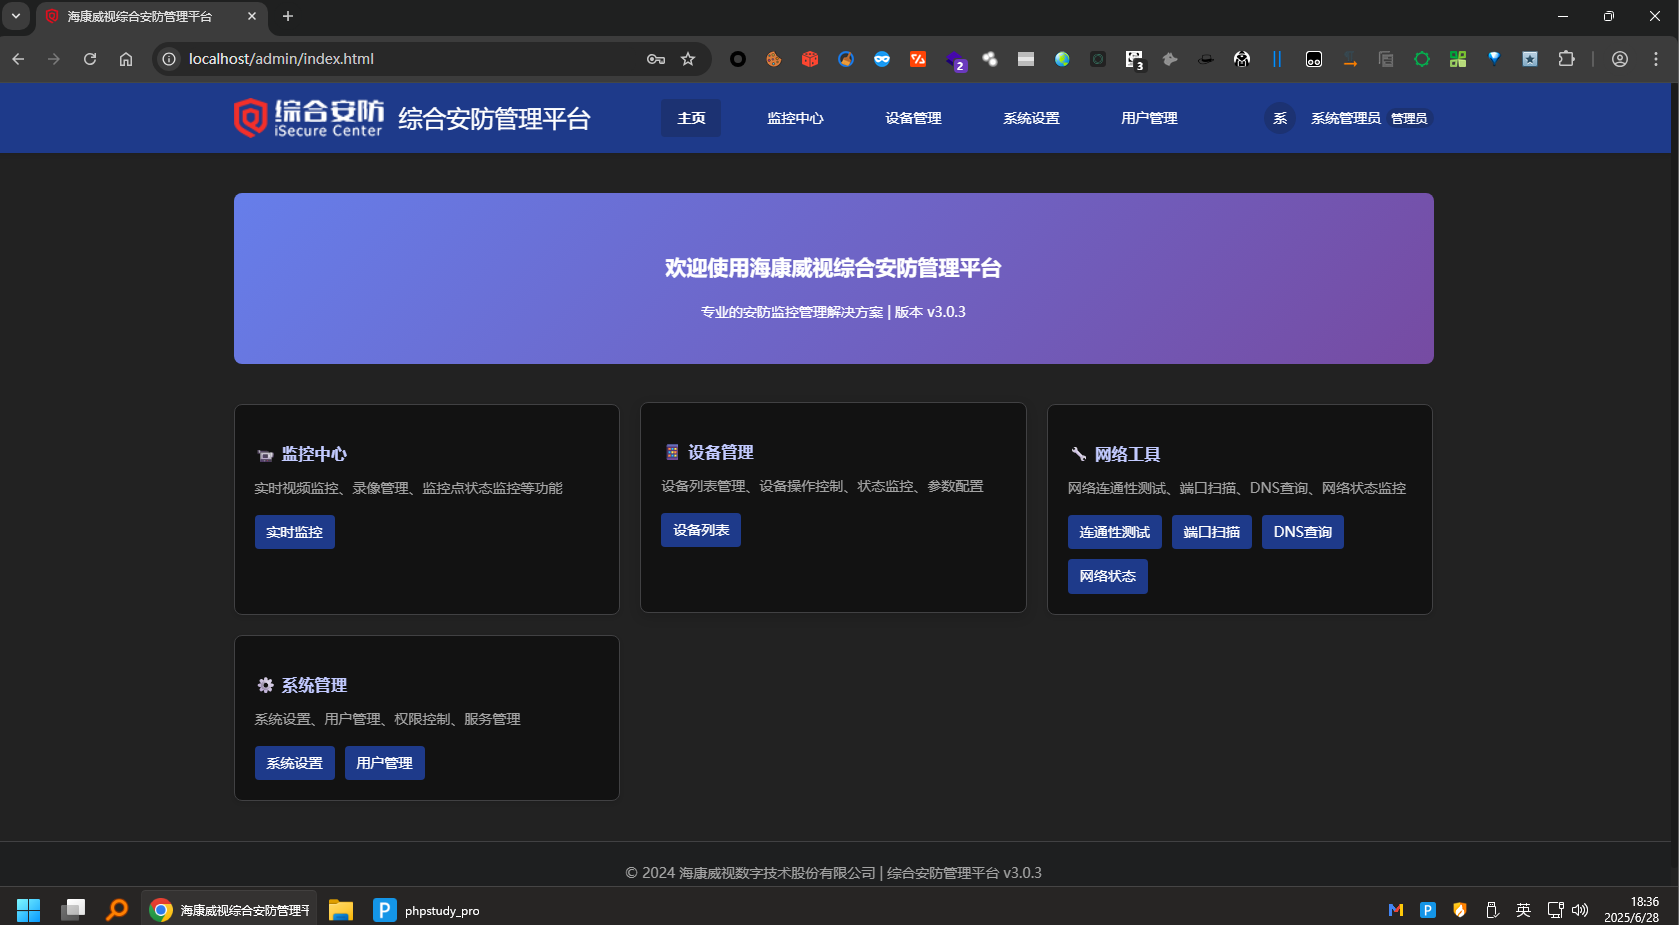Click the localhost address bar field
Viewport: 1679px width, 925px height.
coord(400,59)
